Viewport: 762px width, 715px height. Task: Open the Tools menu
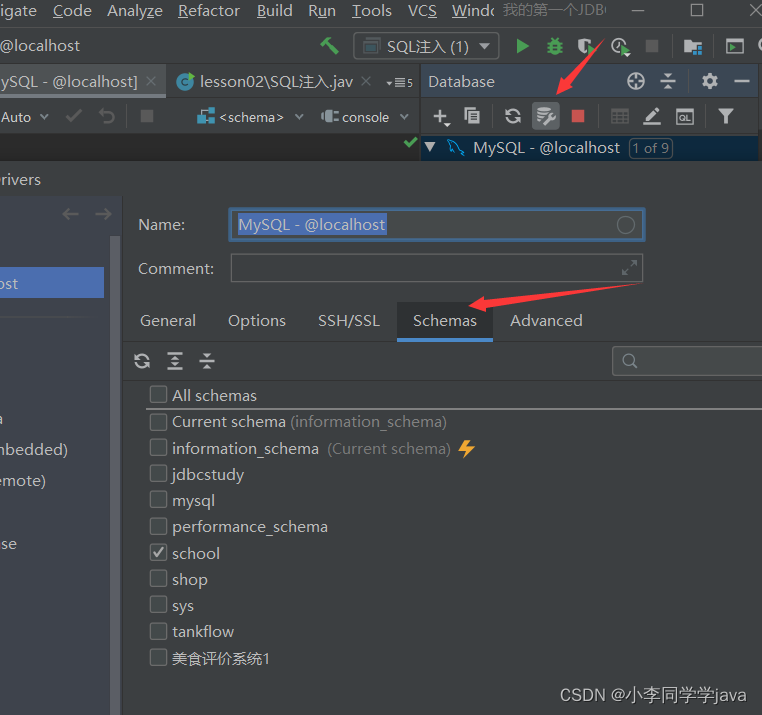coord(371,11)
